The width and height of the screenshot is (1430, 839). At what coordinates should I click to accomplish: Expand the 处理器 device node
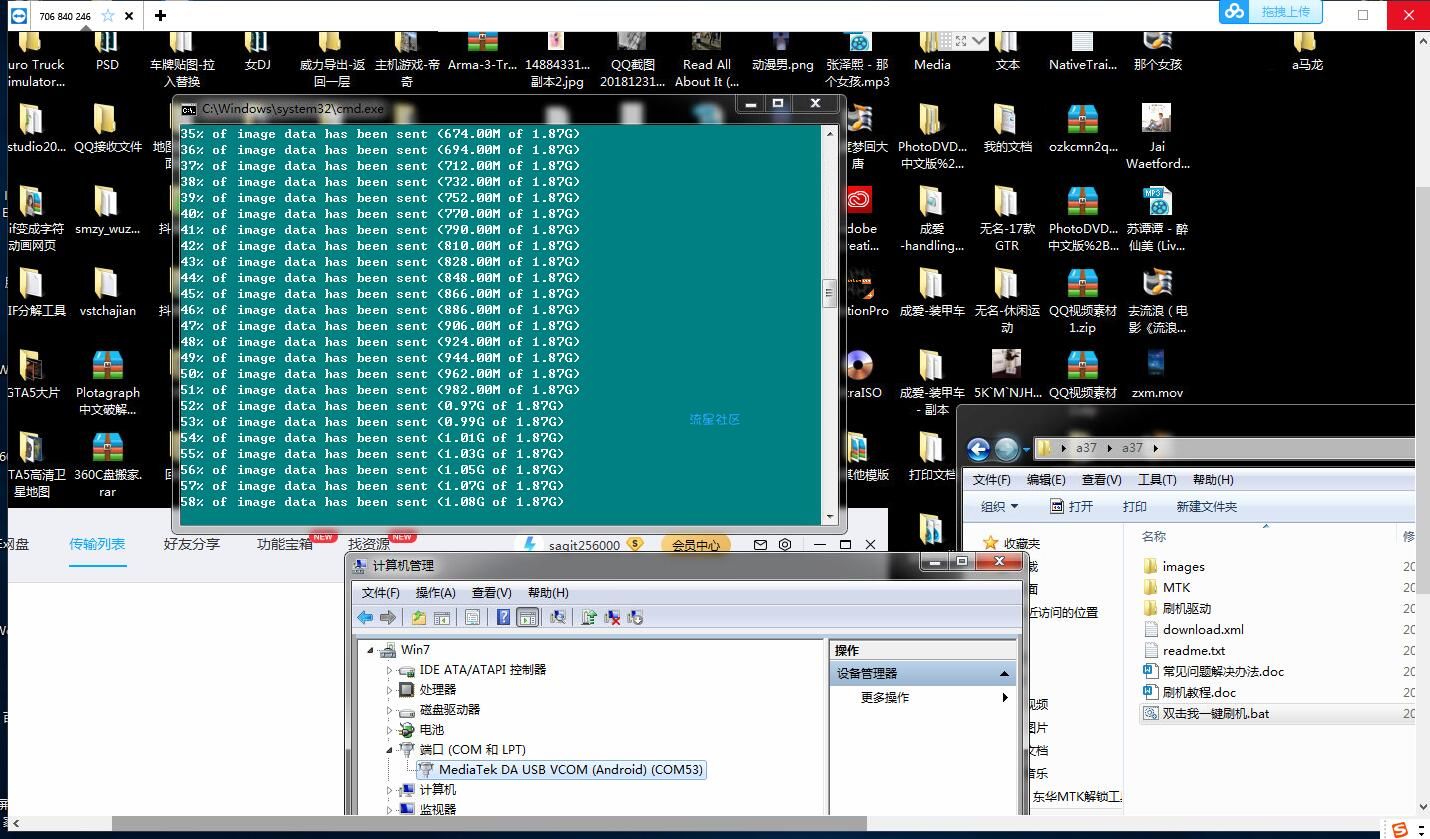(x=390, y=690)
